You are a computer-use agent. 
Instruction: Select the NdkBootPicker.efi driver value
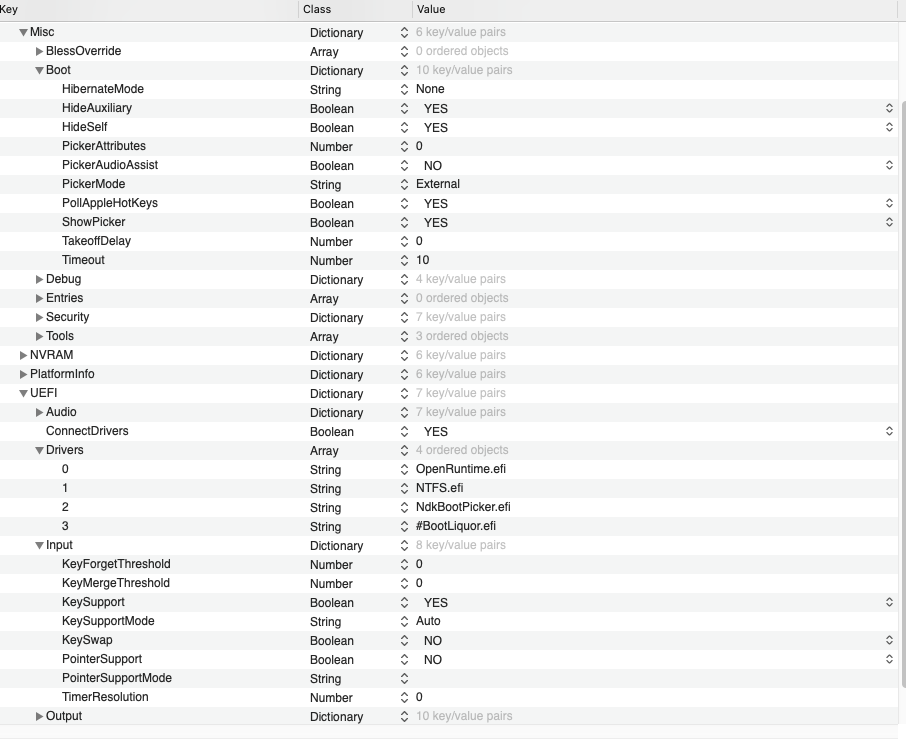(x=463, y=507)
